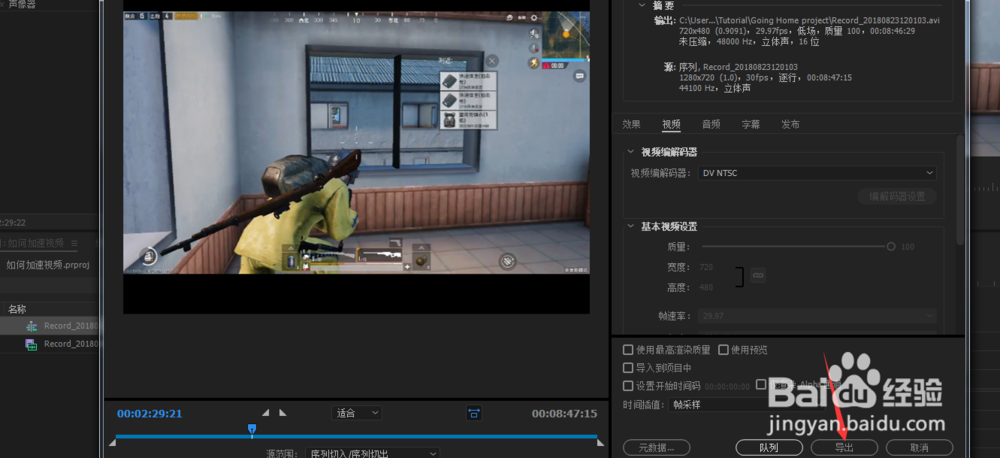Viewport: 1000px width, 458px height.
Task: Click the duration timecode 00:08:47:15
Action: click(564, 413)
